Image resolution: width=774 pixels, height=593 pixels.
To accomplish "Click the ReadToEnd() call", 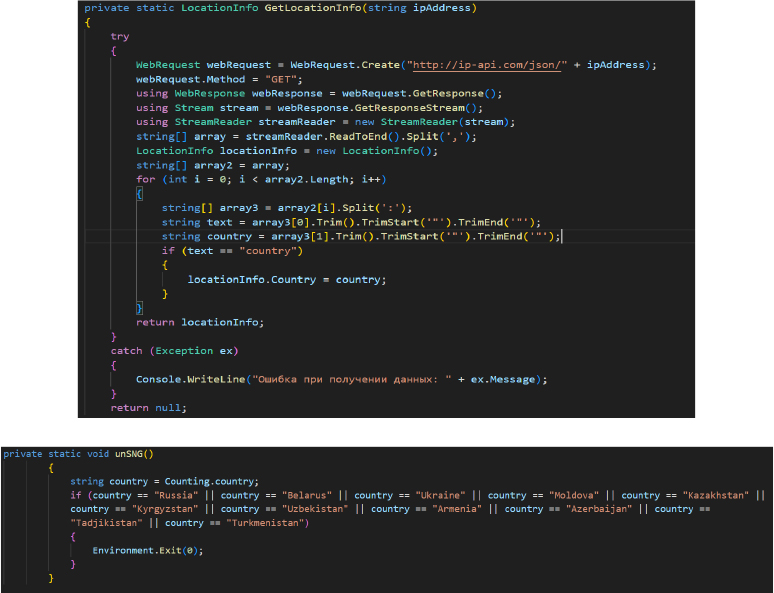I will tap(364, 137).
